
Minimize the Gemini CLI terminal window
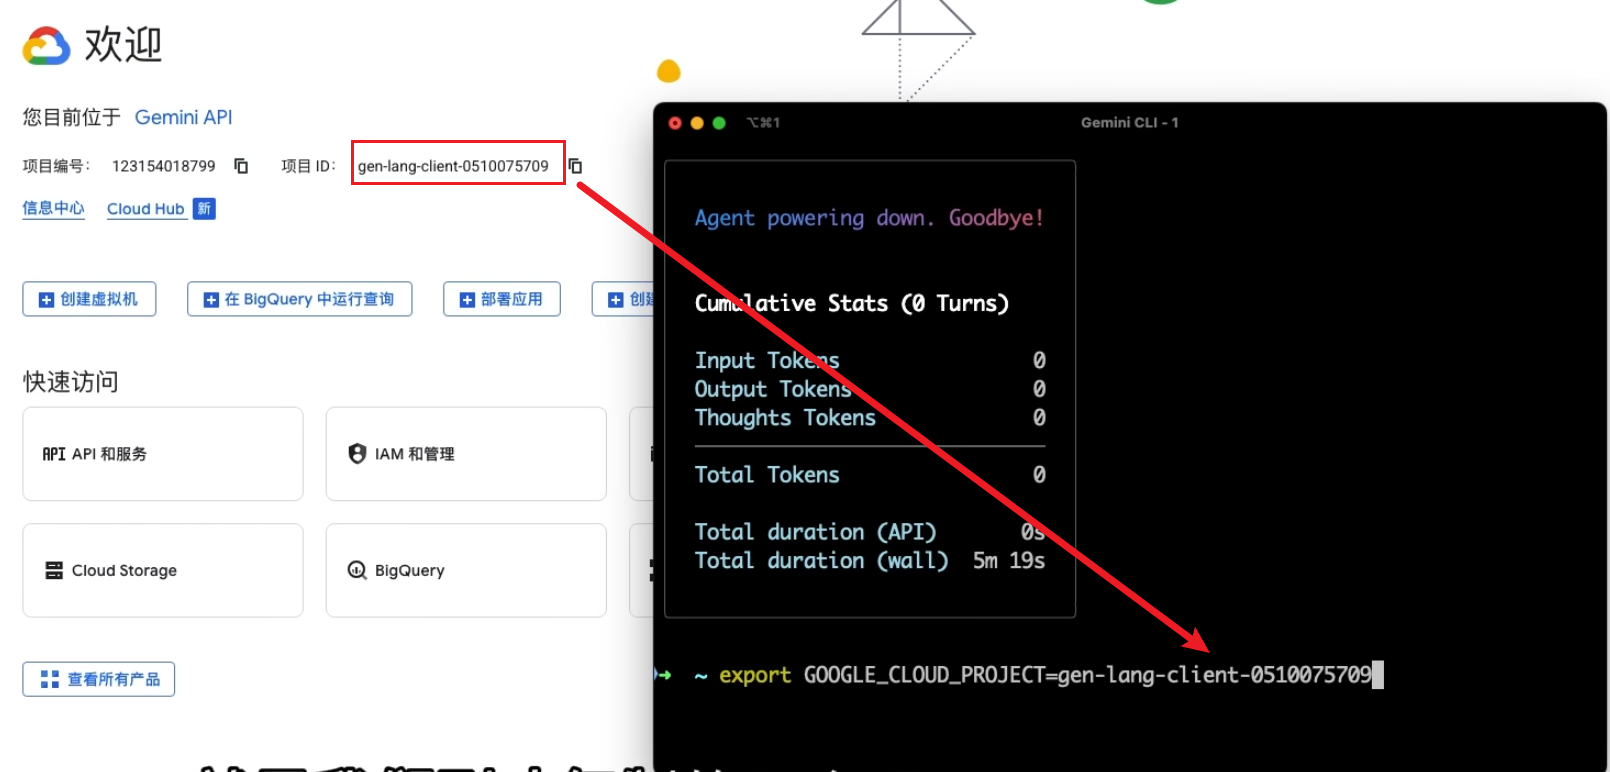697,123
